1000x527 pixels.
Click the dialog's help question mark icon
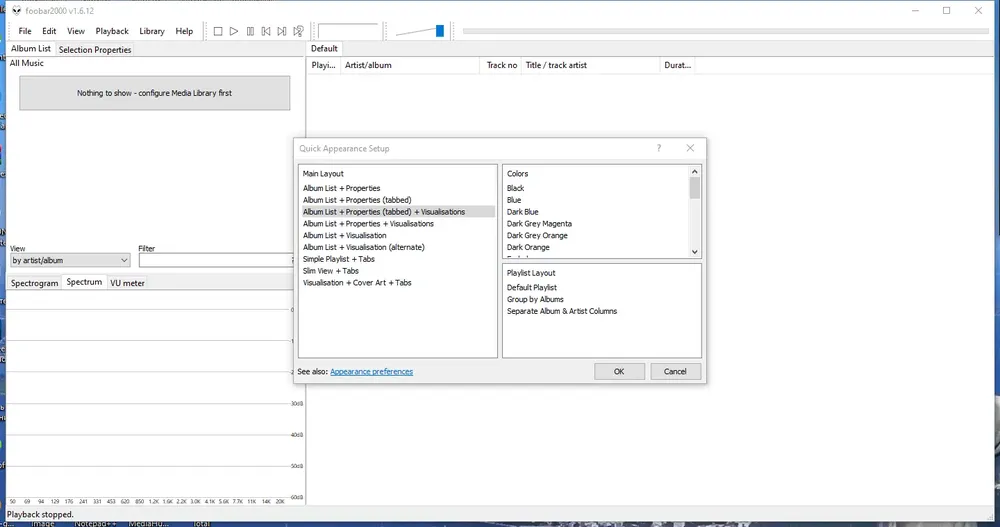[x=659, y=148]
